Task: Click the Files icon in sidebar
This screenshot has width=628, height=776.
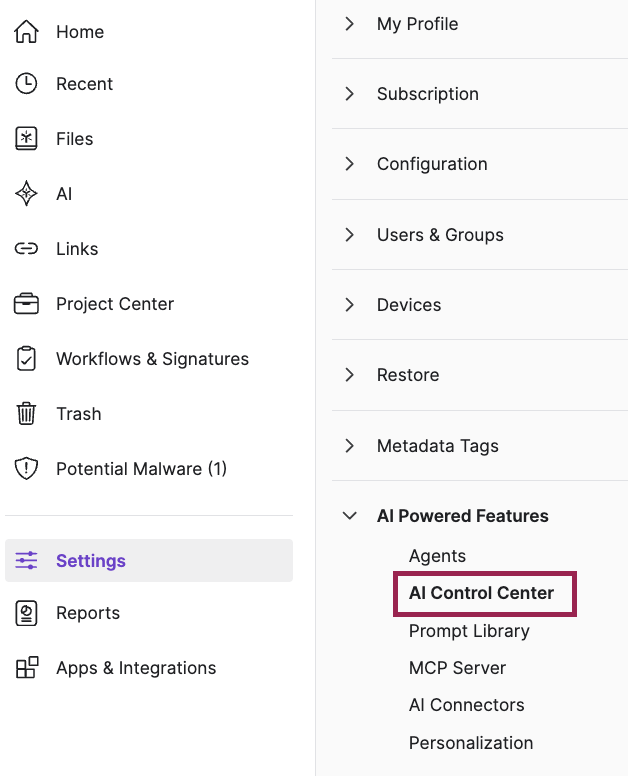Action: pyautogui.click(x=26, y=139)
